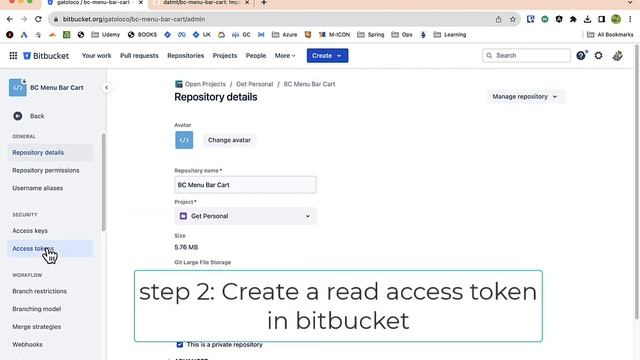
Task: Open the Project dropdown showing Get Personal
Action: point(245,216)
